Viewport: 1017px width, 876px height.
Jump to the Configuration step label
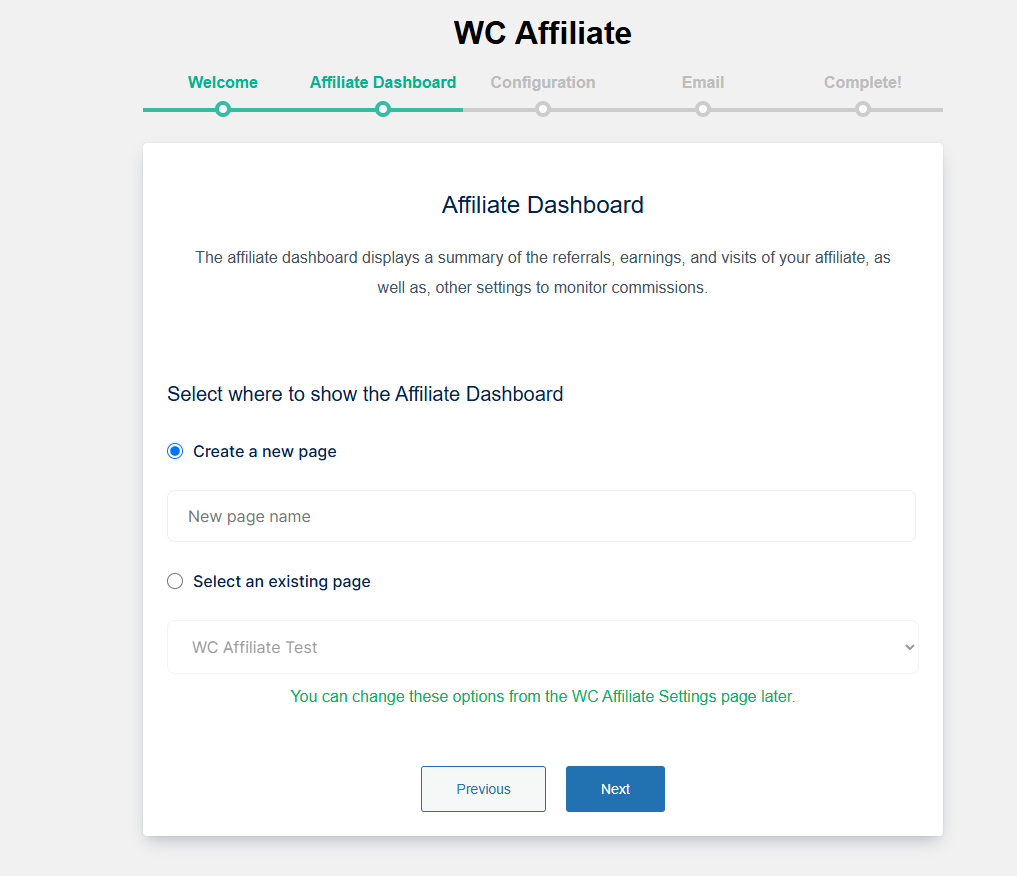point(543,82)
